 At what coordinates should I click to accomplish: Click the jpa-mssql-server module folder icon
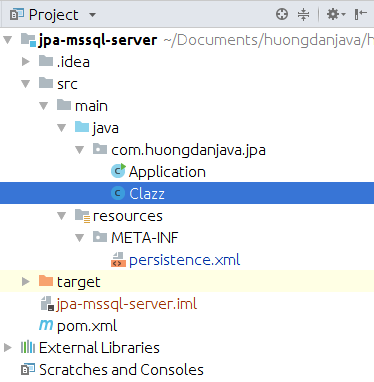28,40
